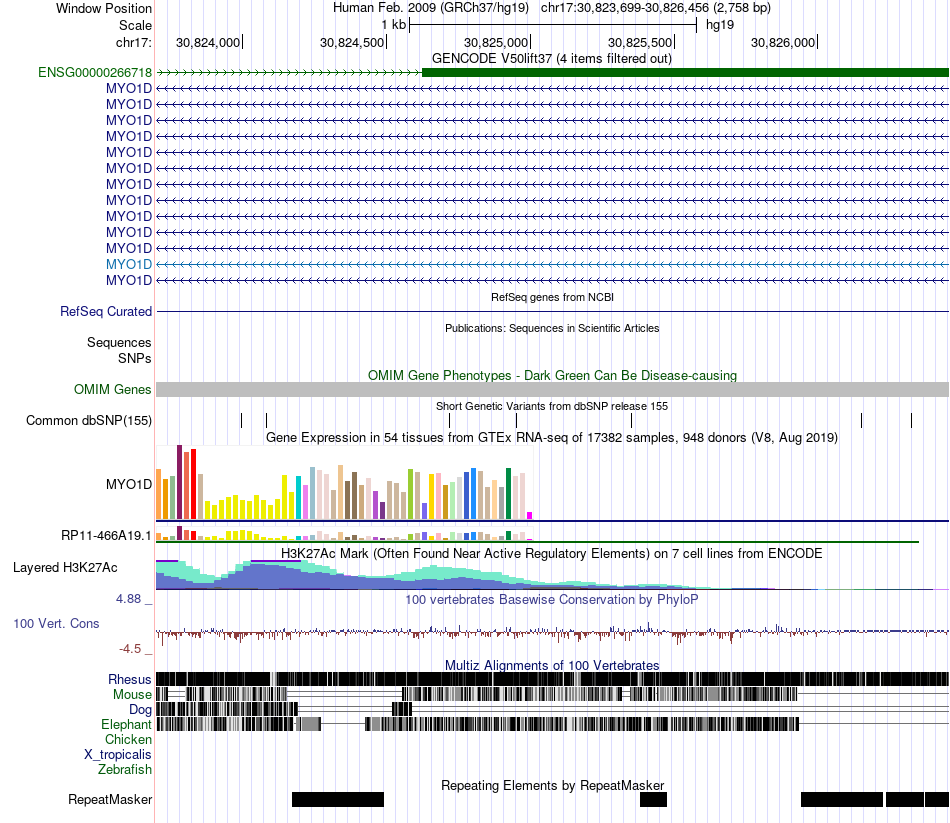Click the RP11-466A19.1 small expression bar chart
Image resolution: width=950 pixels, height=823 pixels.
coord(344,533)
